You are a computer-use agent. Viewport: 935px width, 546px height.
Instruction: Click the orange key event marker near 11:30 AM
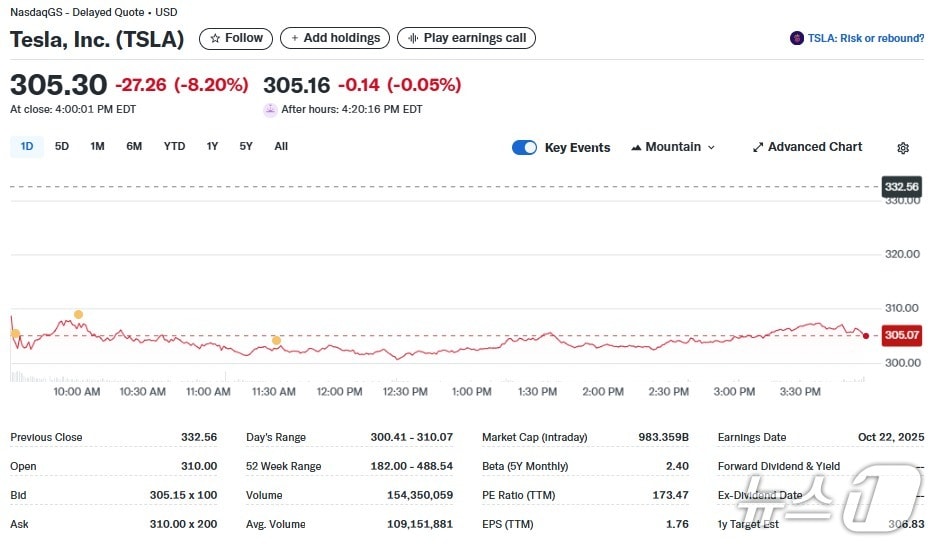tap(276, 341)
